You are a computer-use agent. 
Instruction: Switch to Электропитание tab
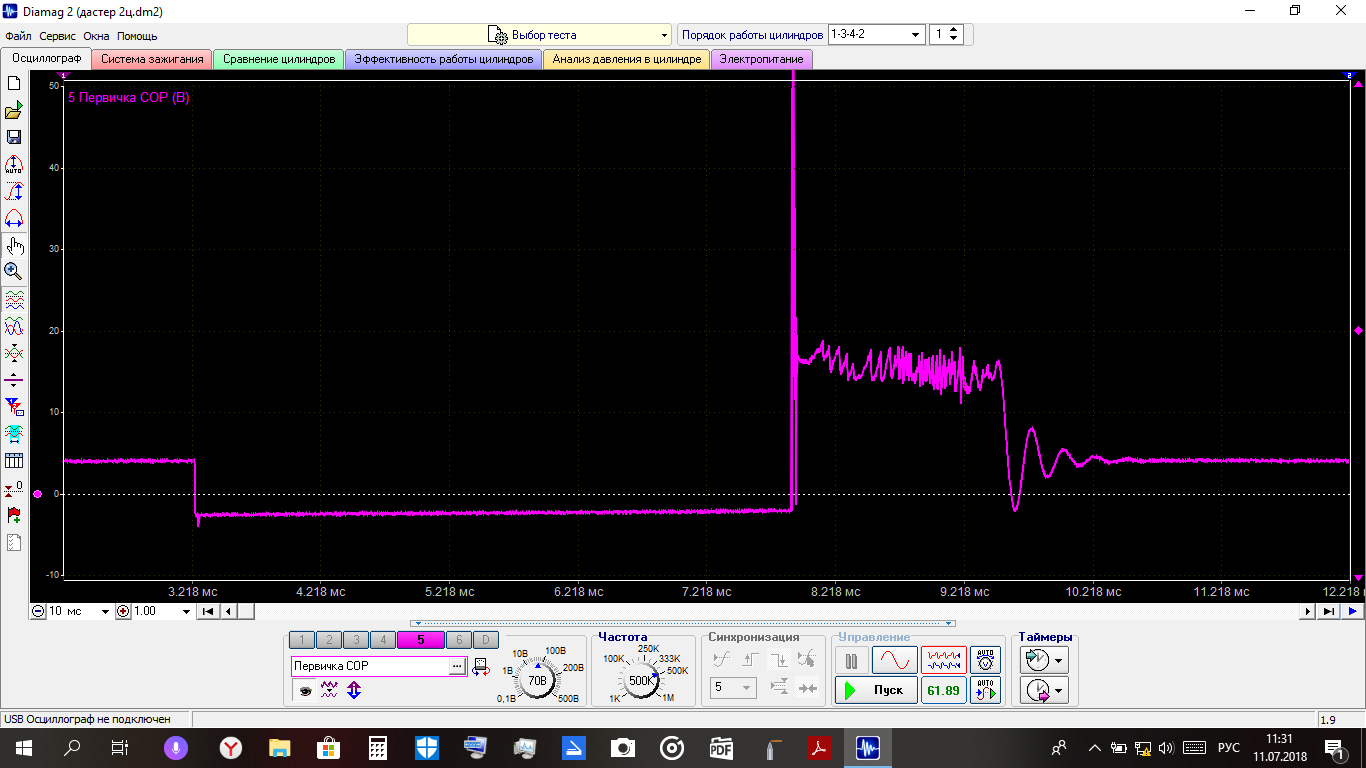tap(762, 59)
